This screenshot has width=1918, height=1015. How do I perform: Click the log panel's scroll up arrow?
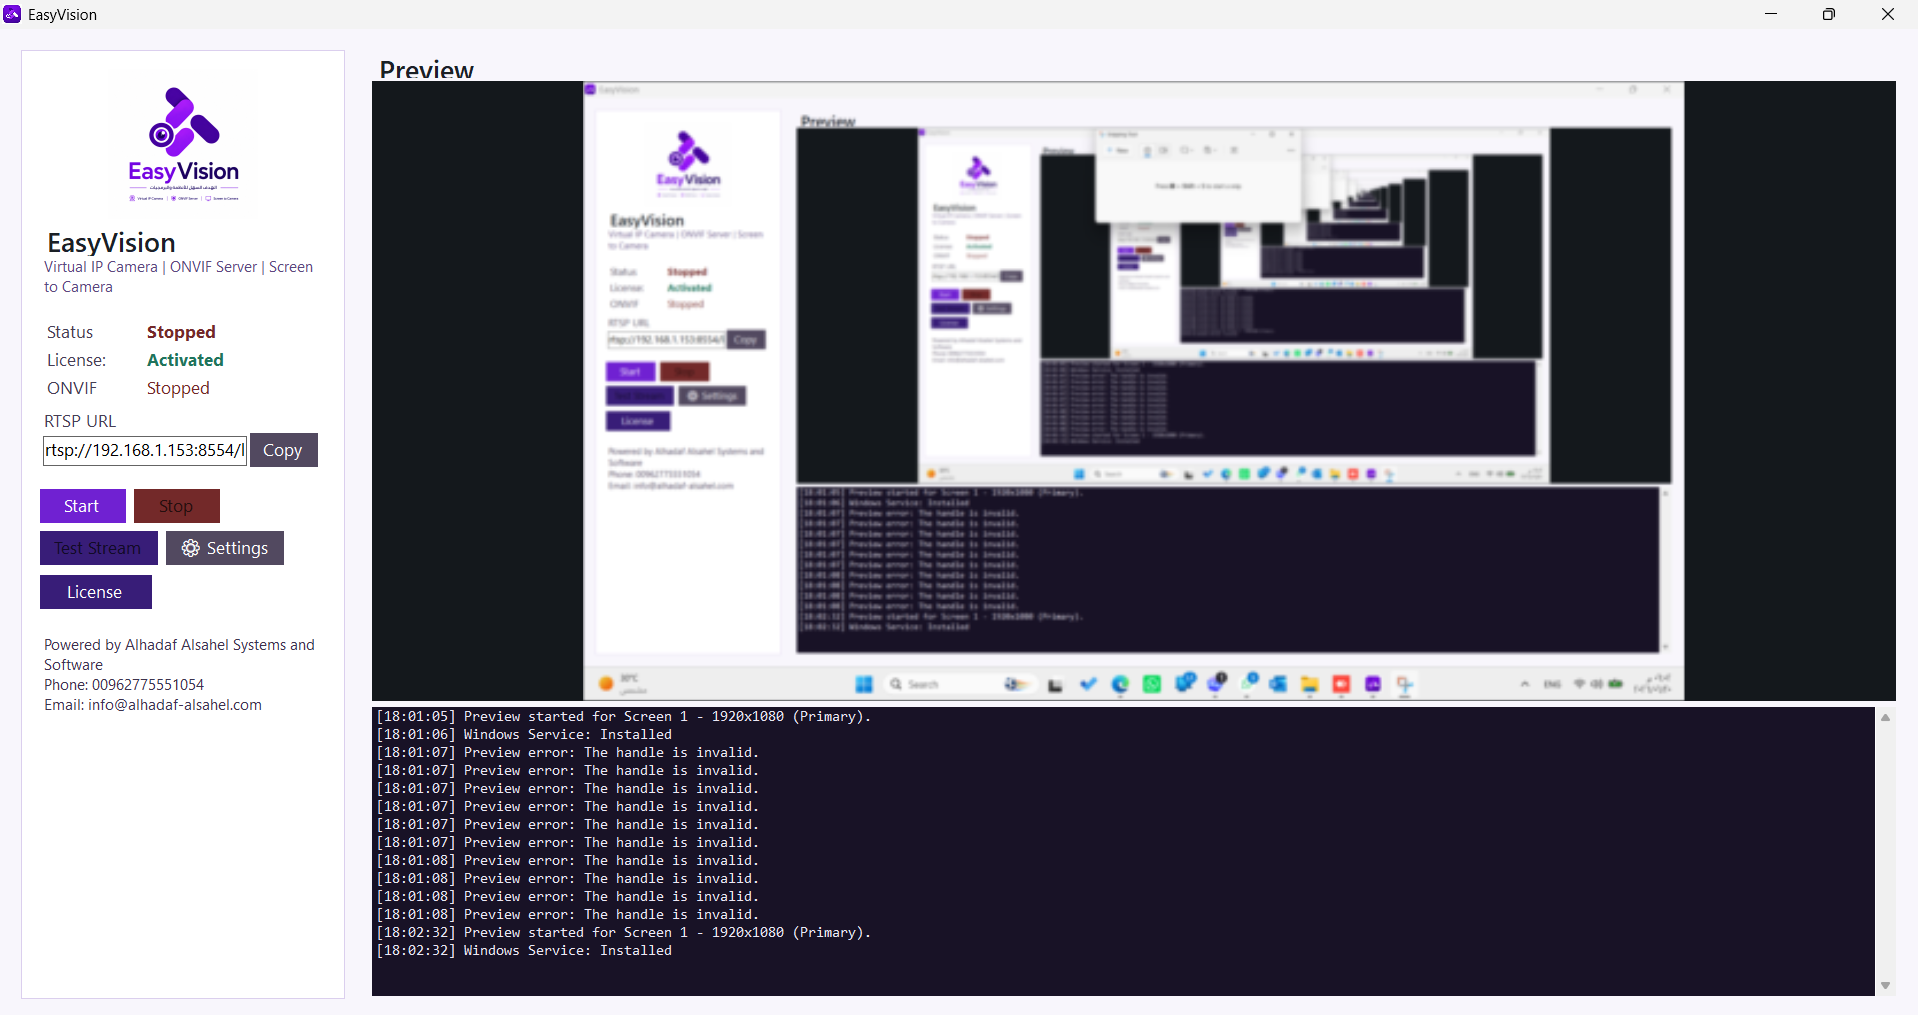pos(1885,717)
